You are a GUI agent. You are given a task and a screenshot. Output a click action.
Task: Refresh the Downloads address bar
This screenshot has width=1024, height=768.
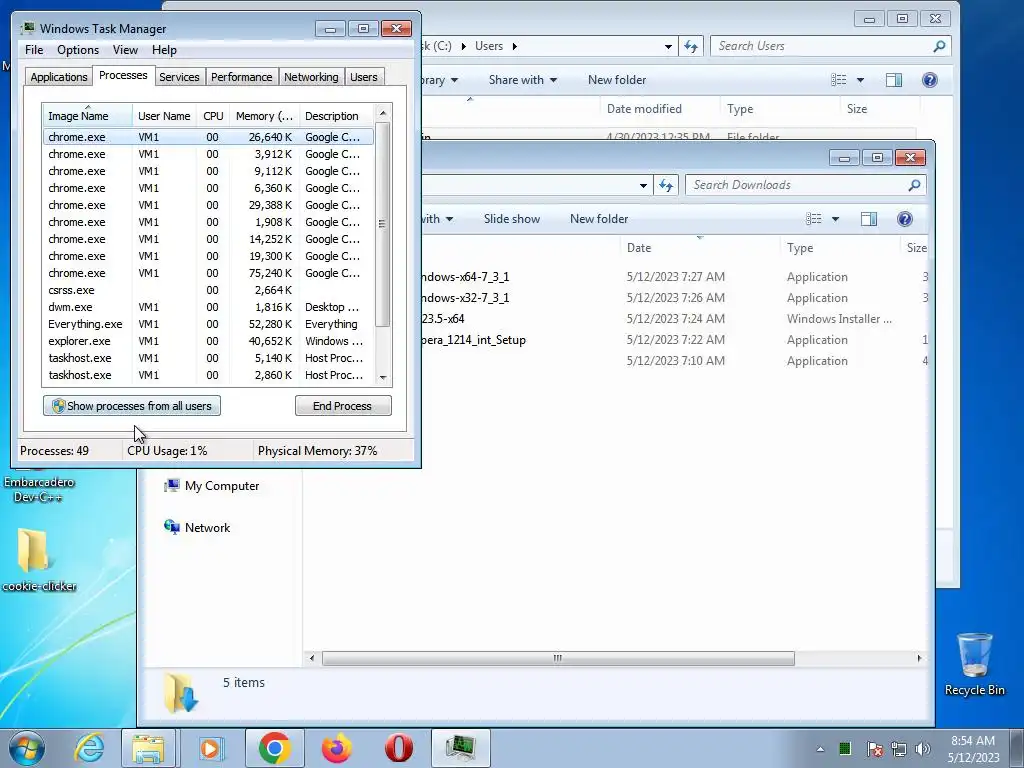pos(665,185)
